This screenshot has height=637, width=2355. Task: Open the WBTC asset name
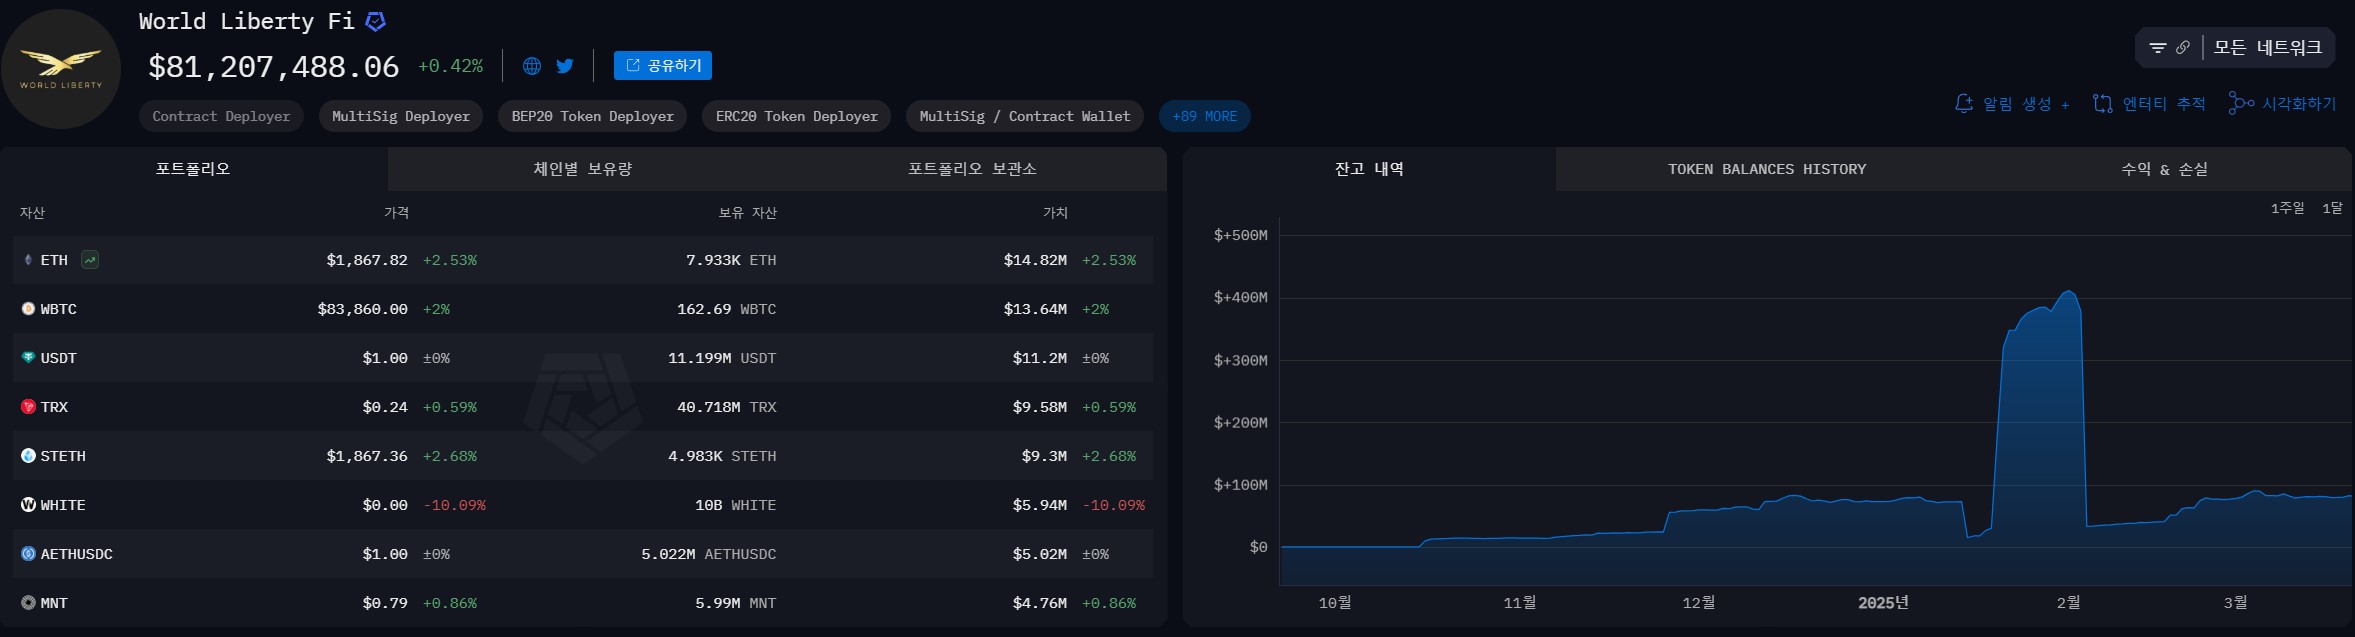59,309
